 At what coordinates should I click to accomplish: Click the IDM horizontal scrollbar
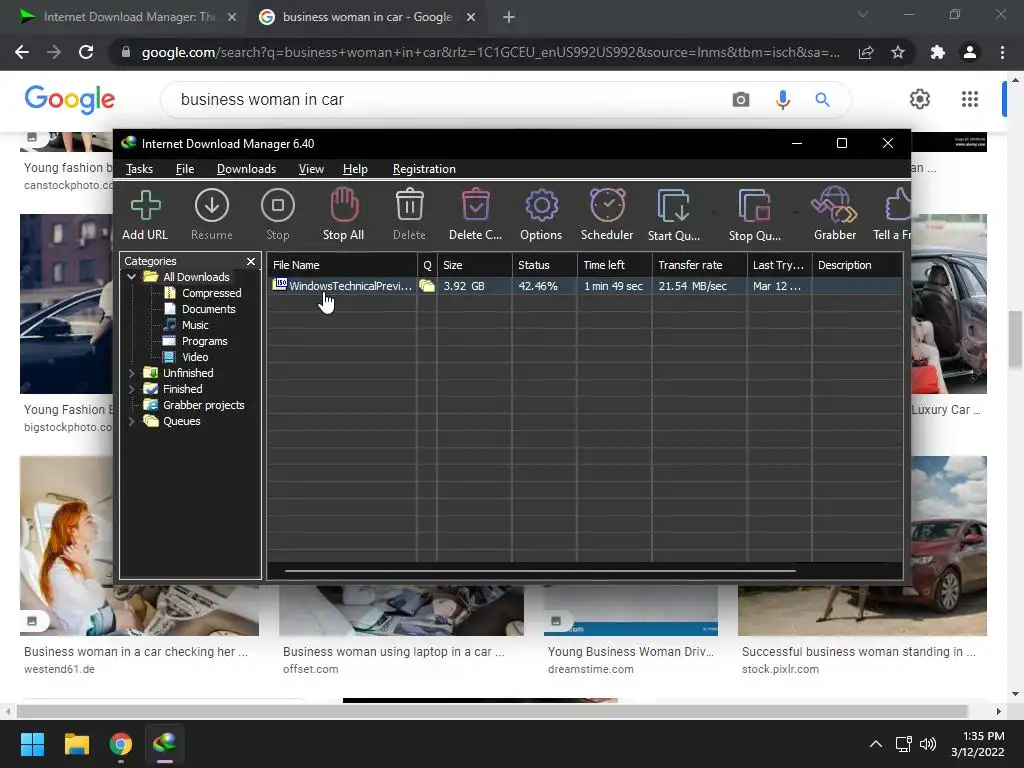540,571
